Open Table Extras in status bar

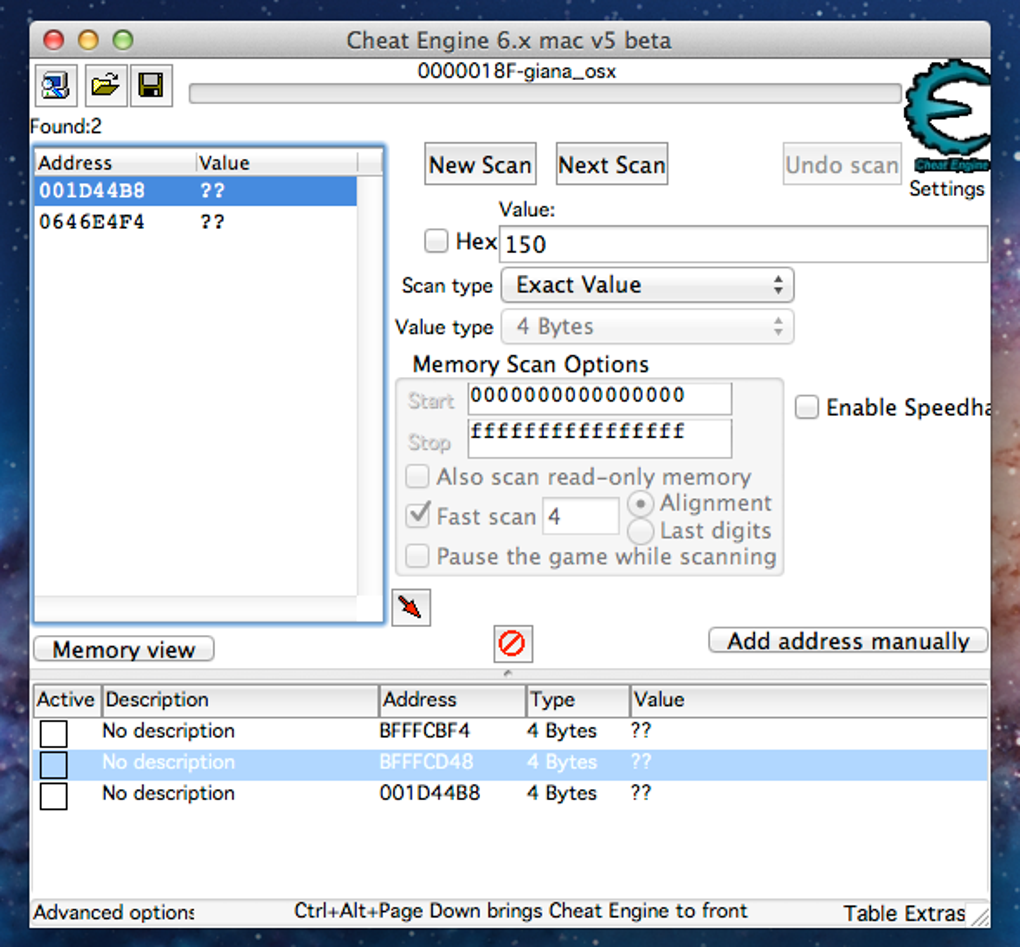tap(904, 913)
